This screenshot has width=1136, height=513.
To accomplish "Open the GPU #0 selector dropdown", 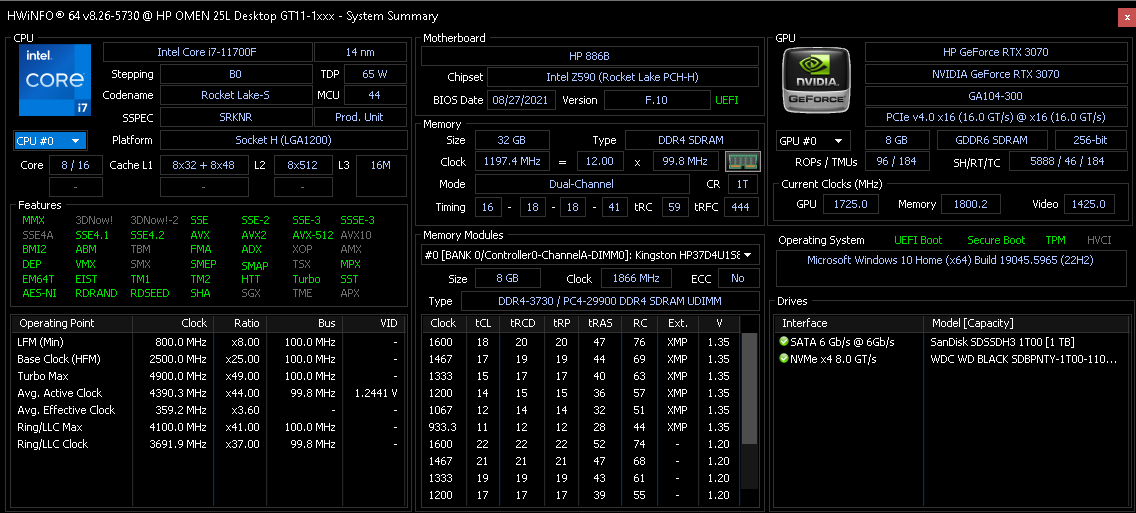I will tap(812, 141).
